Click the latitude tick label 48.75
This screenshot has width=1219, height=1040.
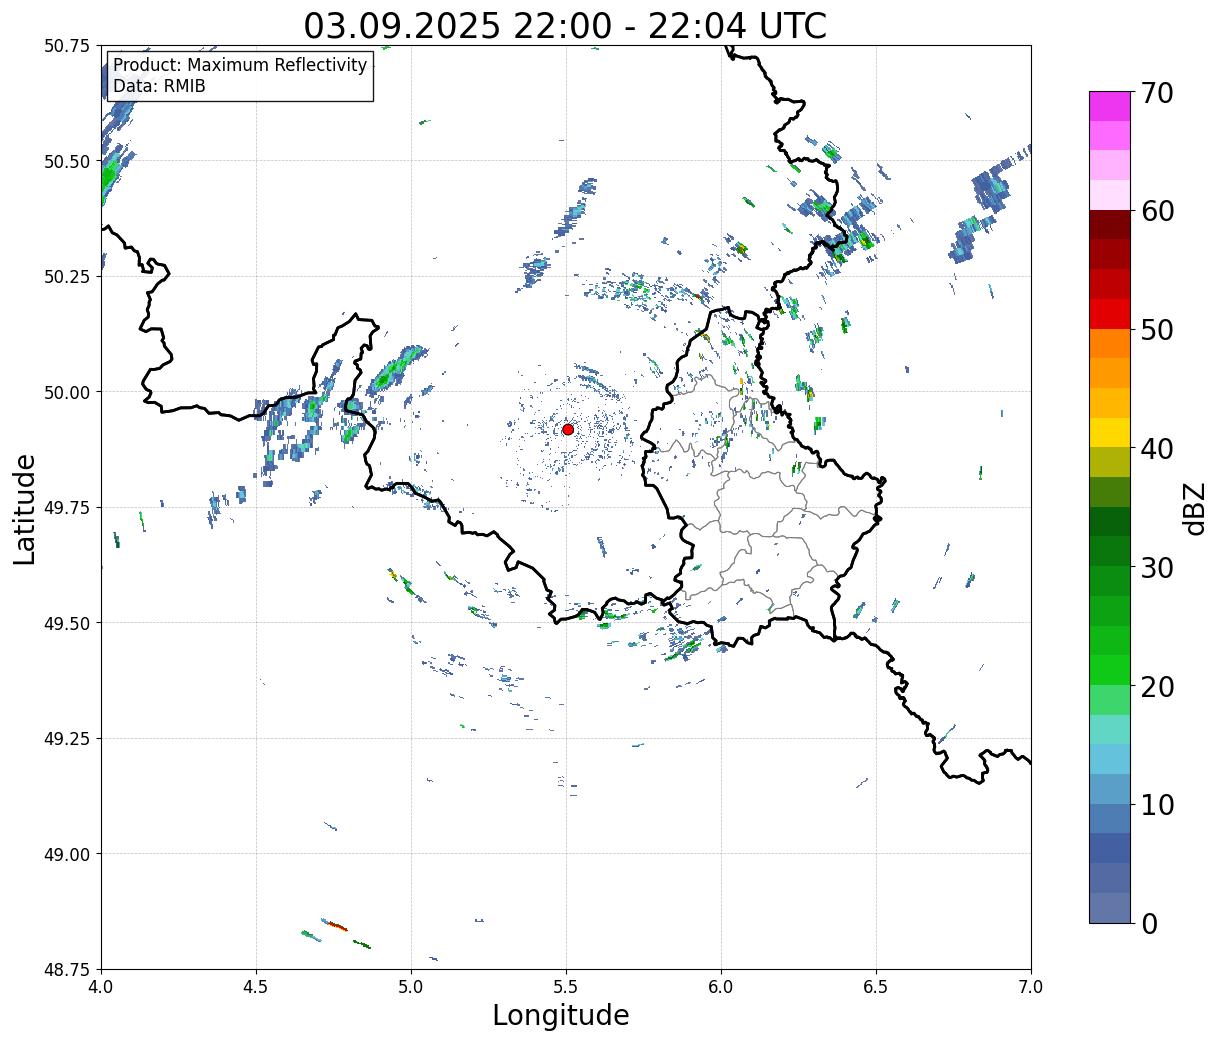(67, 970)
